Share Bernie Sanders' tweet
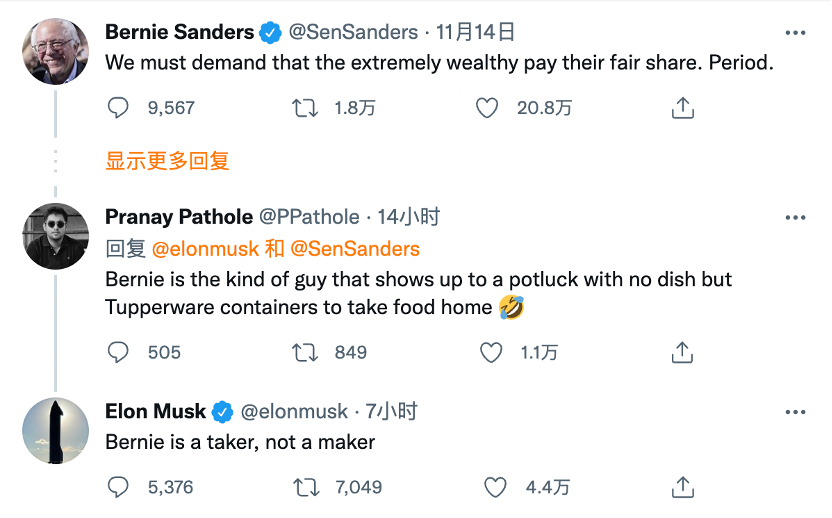The width and height of the screenshot is (832, 518). (683, 108)
